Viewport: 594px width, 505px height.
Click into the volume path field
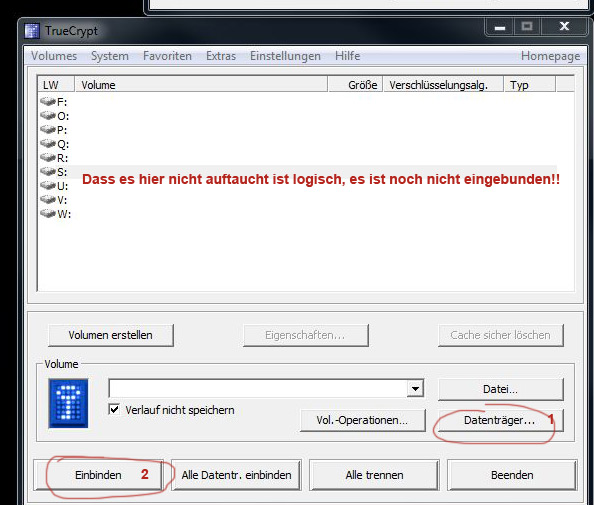[258, 389]
